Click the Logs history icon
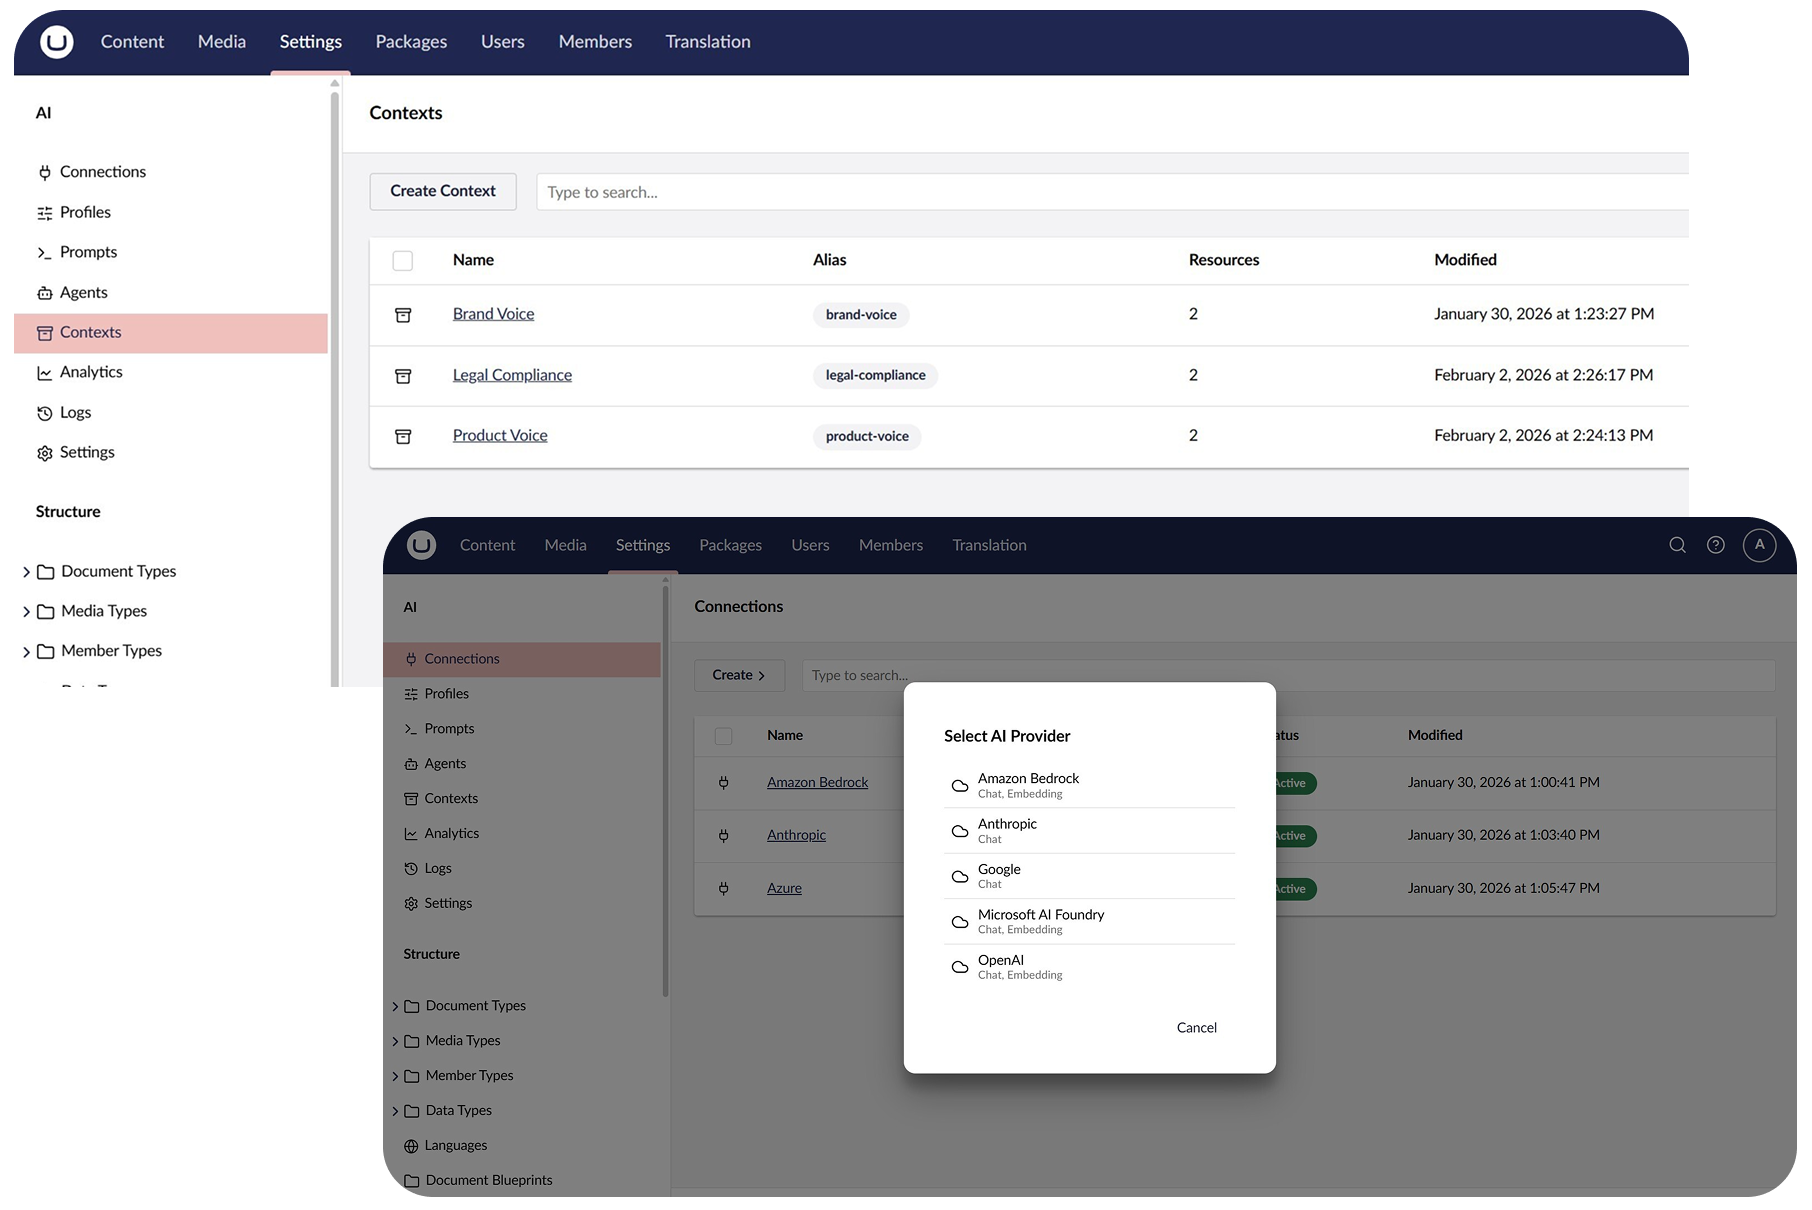Viewport: 1812px width, 1210px height. point(45,412)
